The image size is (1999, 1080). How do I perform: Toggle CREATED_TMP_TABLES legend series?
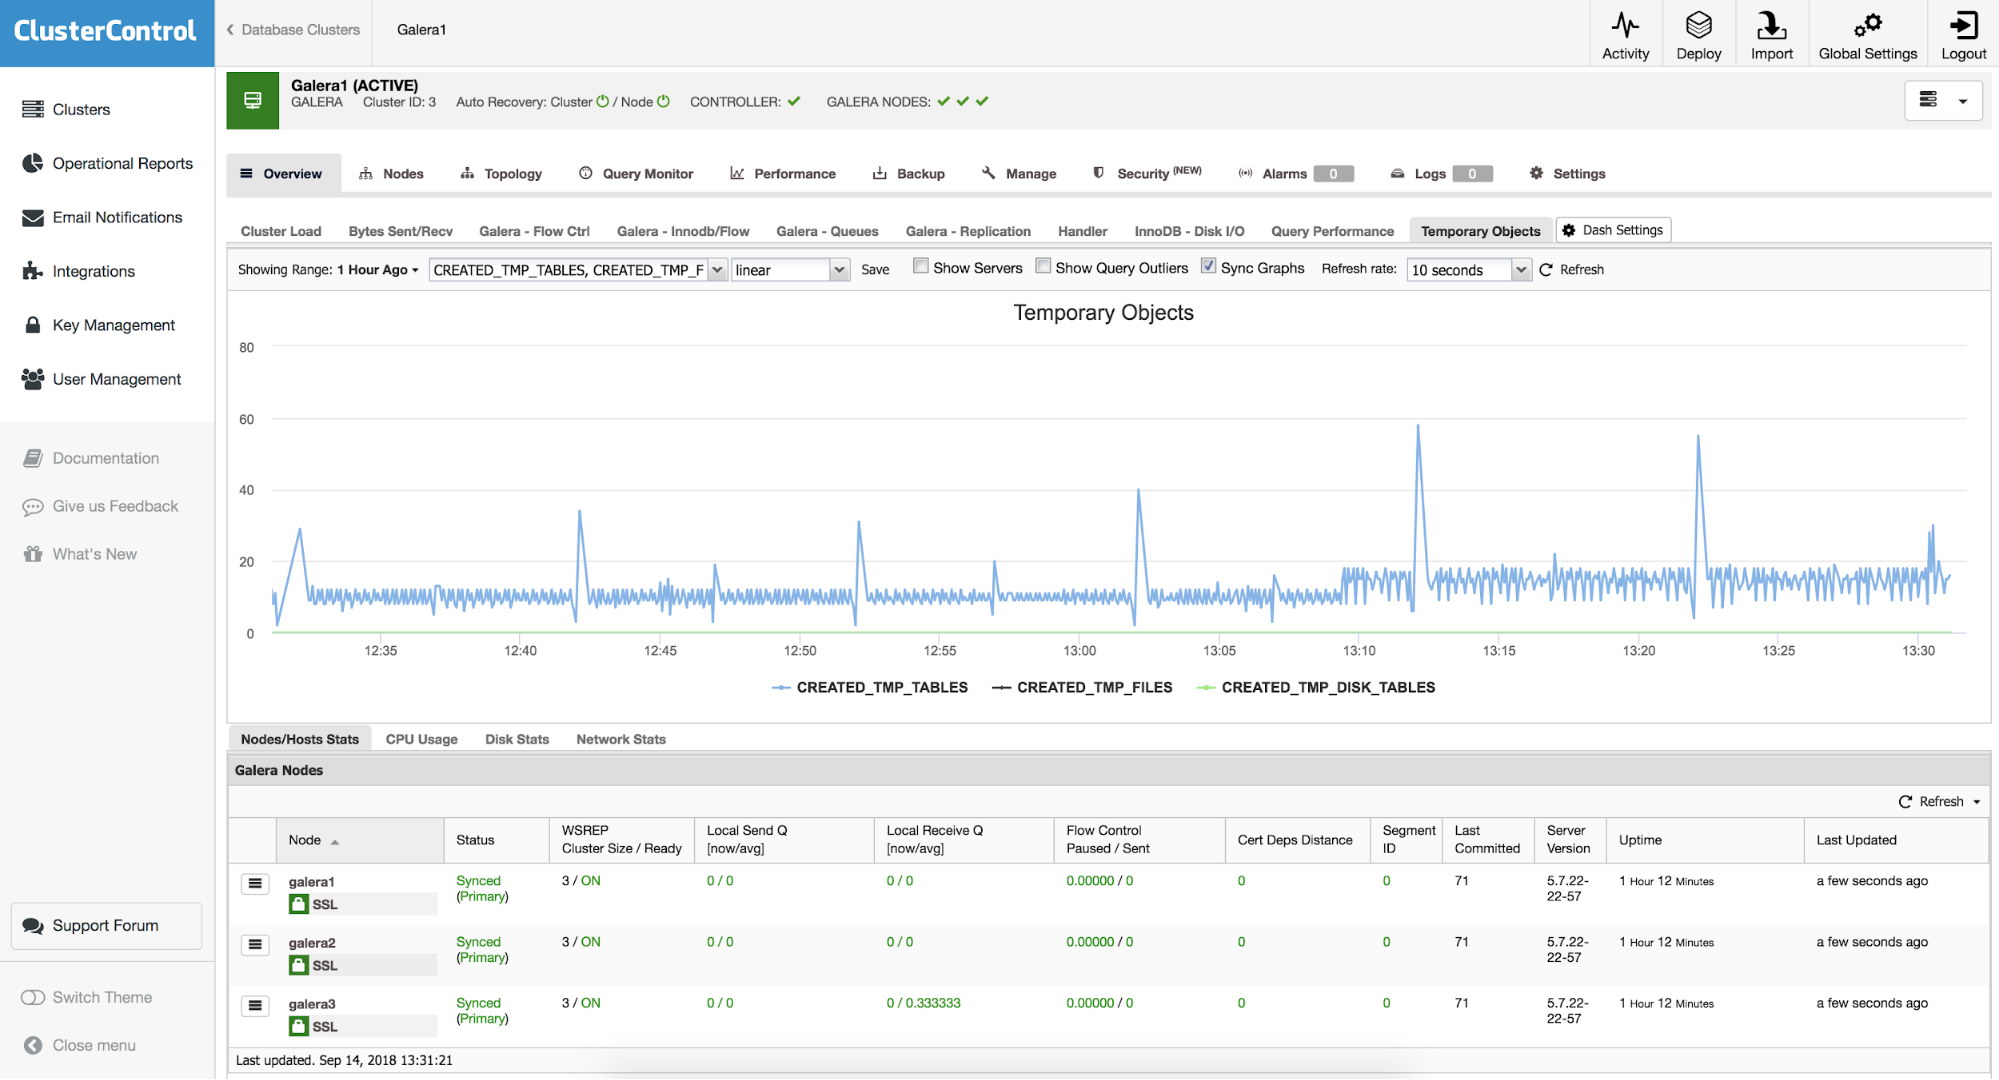click(870, 687)
